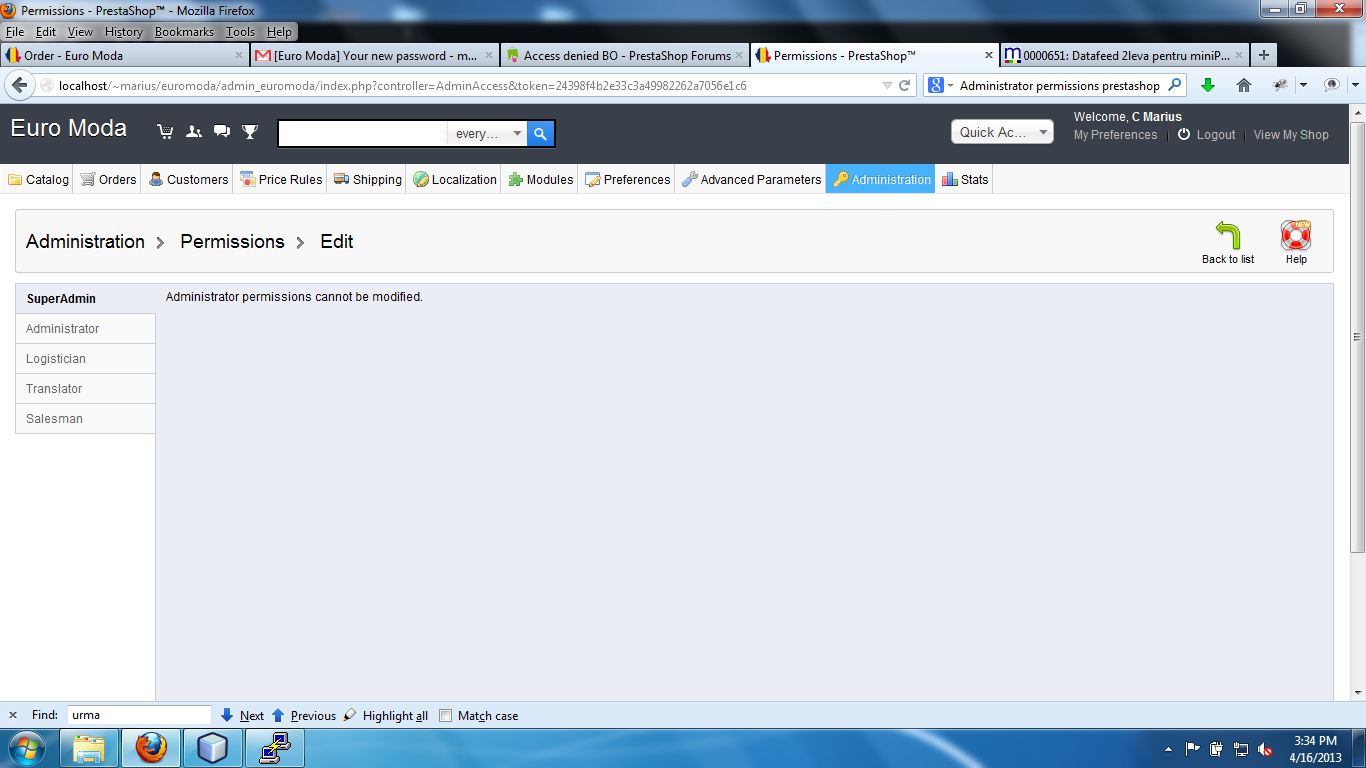
Task: Click the bug add-on icon in toolbar
Action: coord(1280,86)
